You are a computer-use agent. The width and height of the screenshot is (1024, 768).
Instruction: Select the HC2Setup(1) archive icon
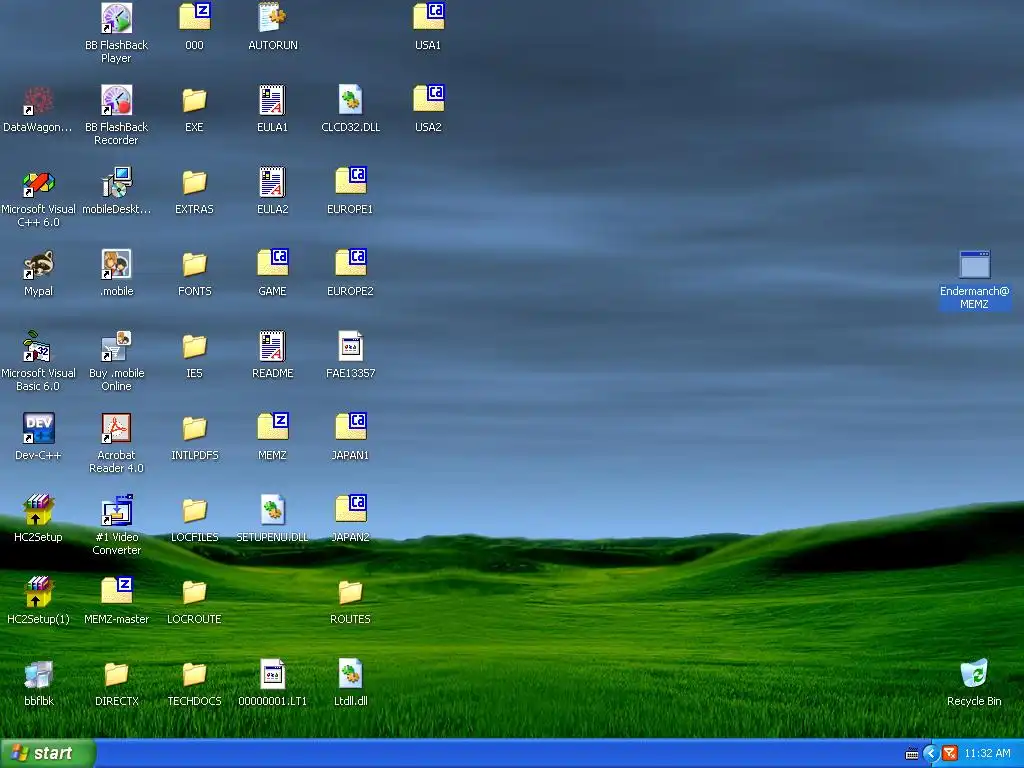coord(38,592)
